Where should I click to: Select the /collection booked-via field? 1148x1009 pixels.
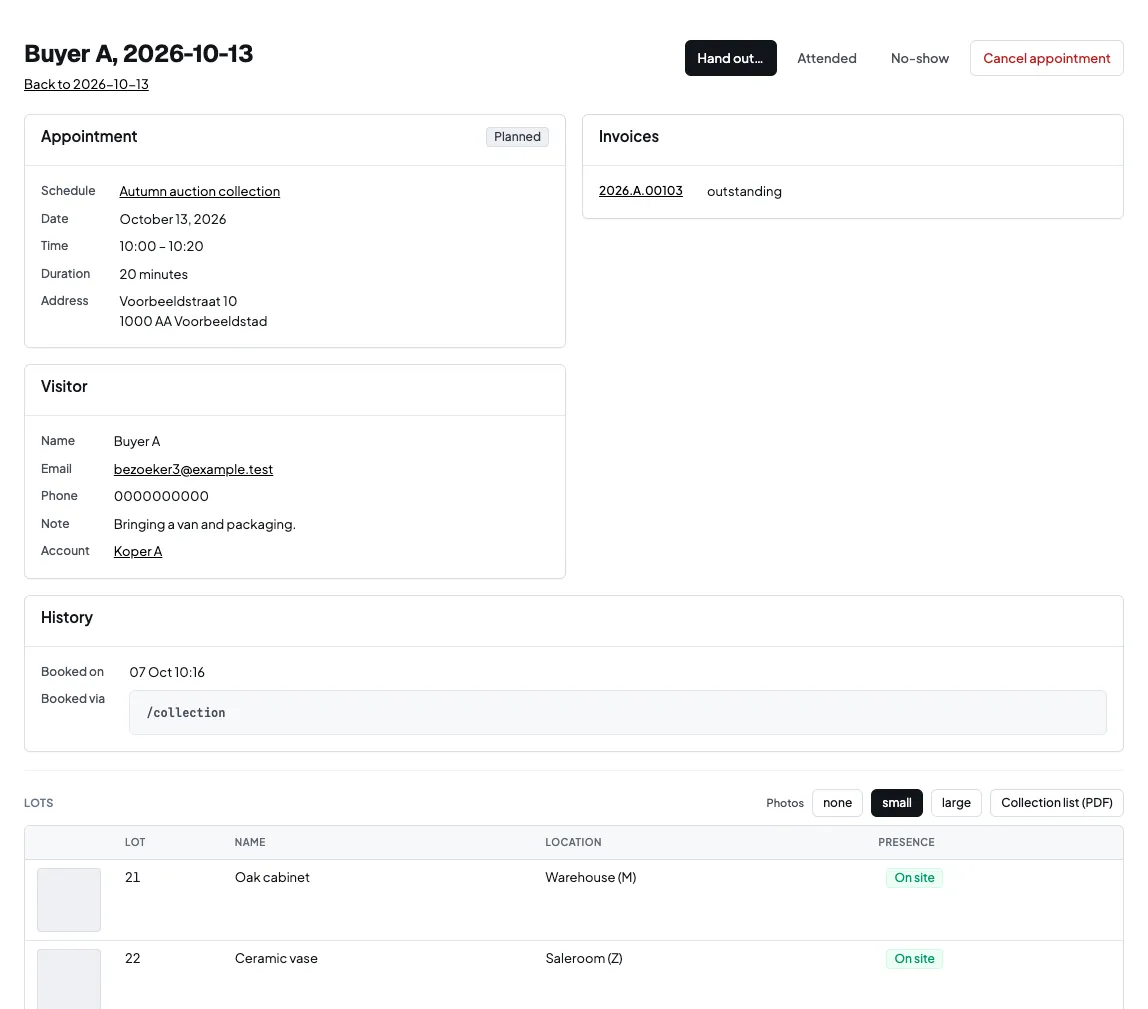tap(617, 712)
